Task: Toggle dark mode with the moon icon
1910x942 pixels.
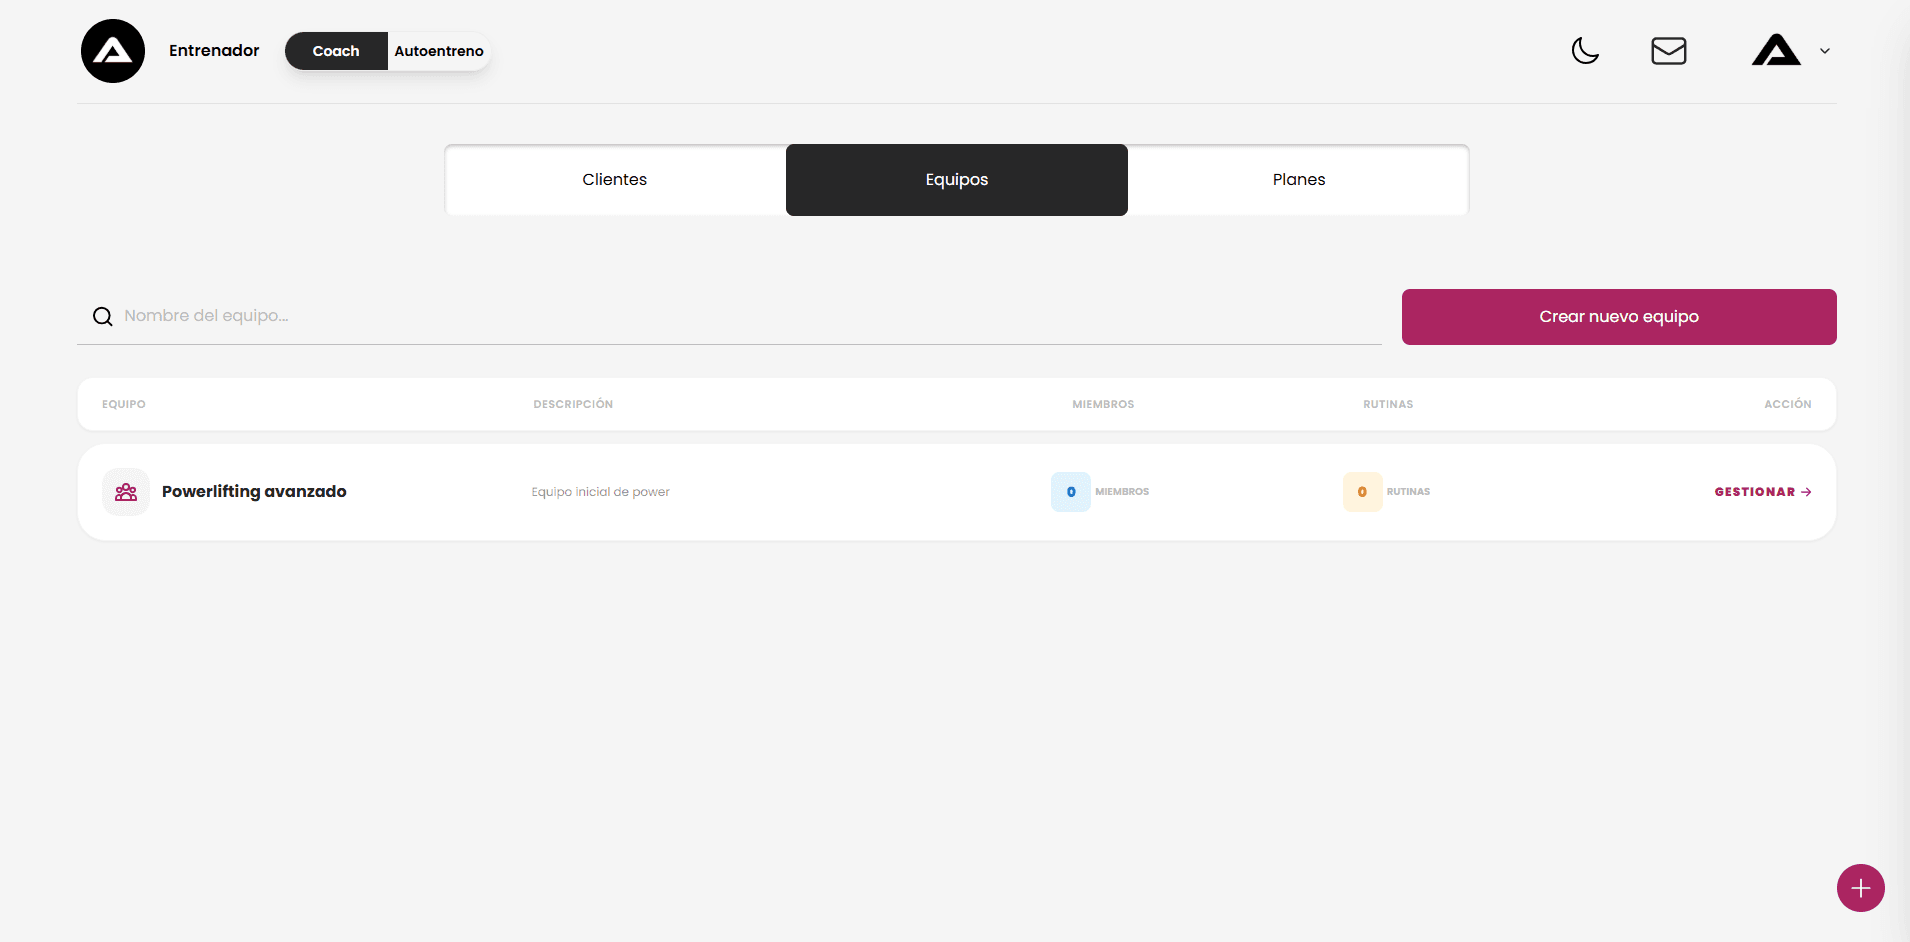Action: click(x=1585, y=51)
